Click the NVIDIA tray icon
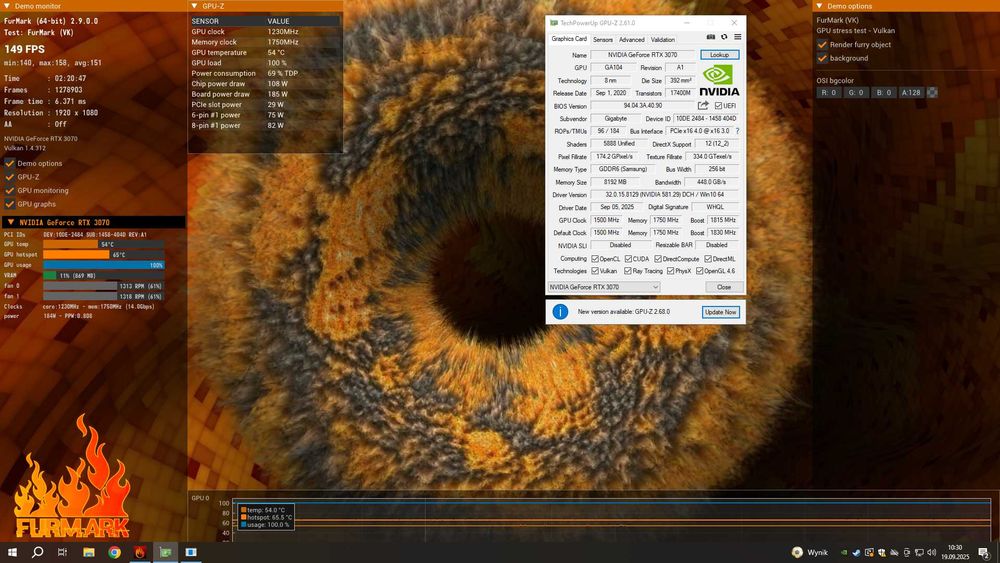 click(x=844, y=552)
